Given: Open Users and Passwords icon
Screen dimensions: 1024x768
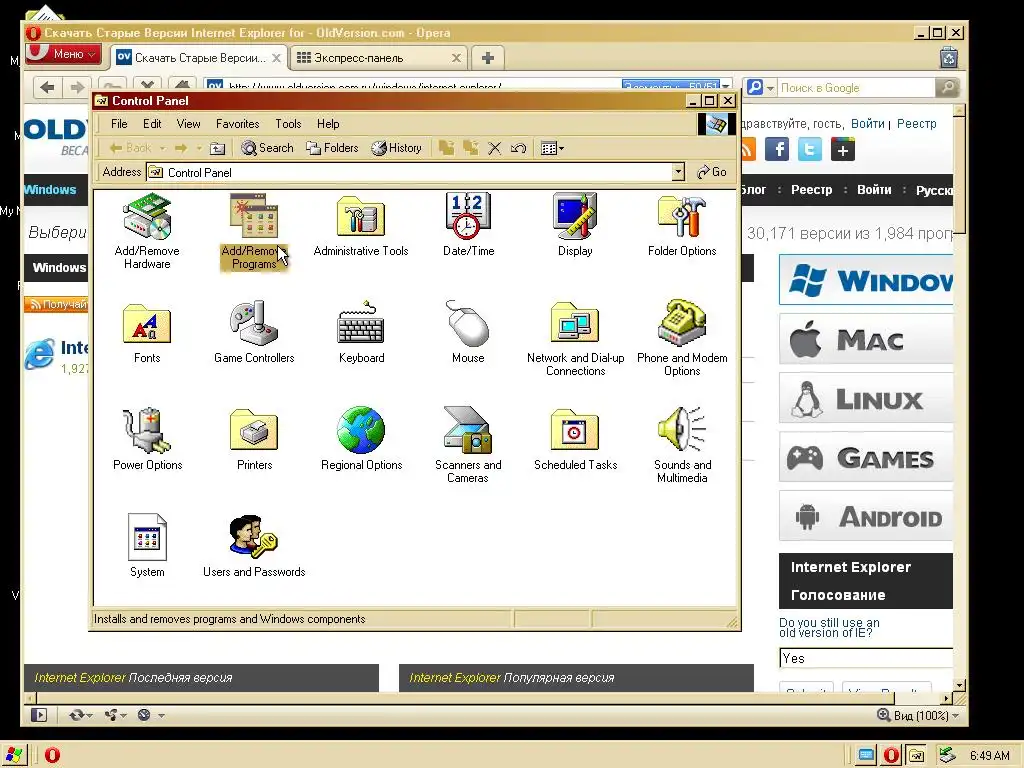Looking at the screenshot, I should tap(254, 546).
